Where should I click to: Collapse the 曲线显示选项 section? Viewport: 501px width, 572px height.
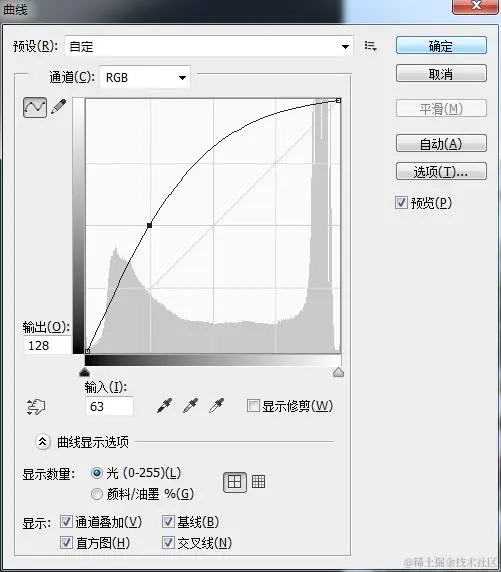click(43, 442)
